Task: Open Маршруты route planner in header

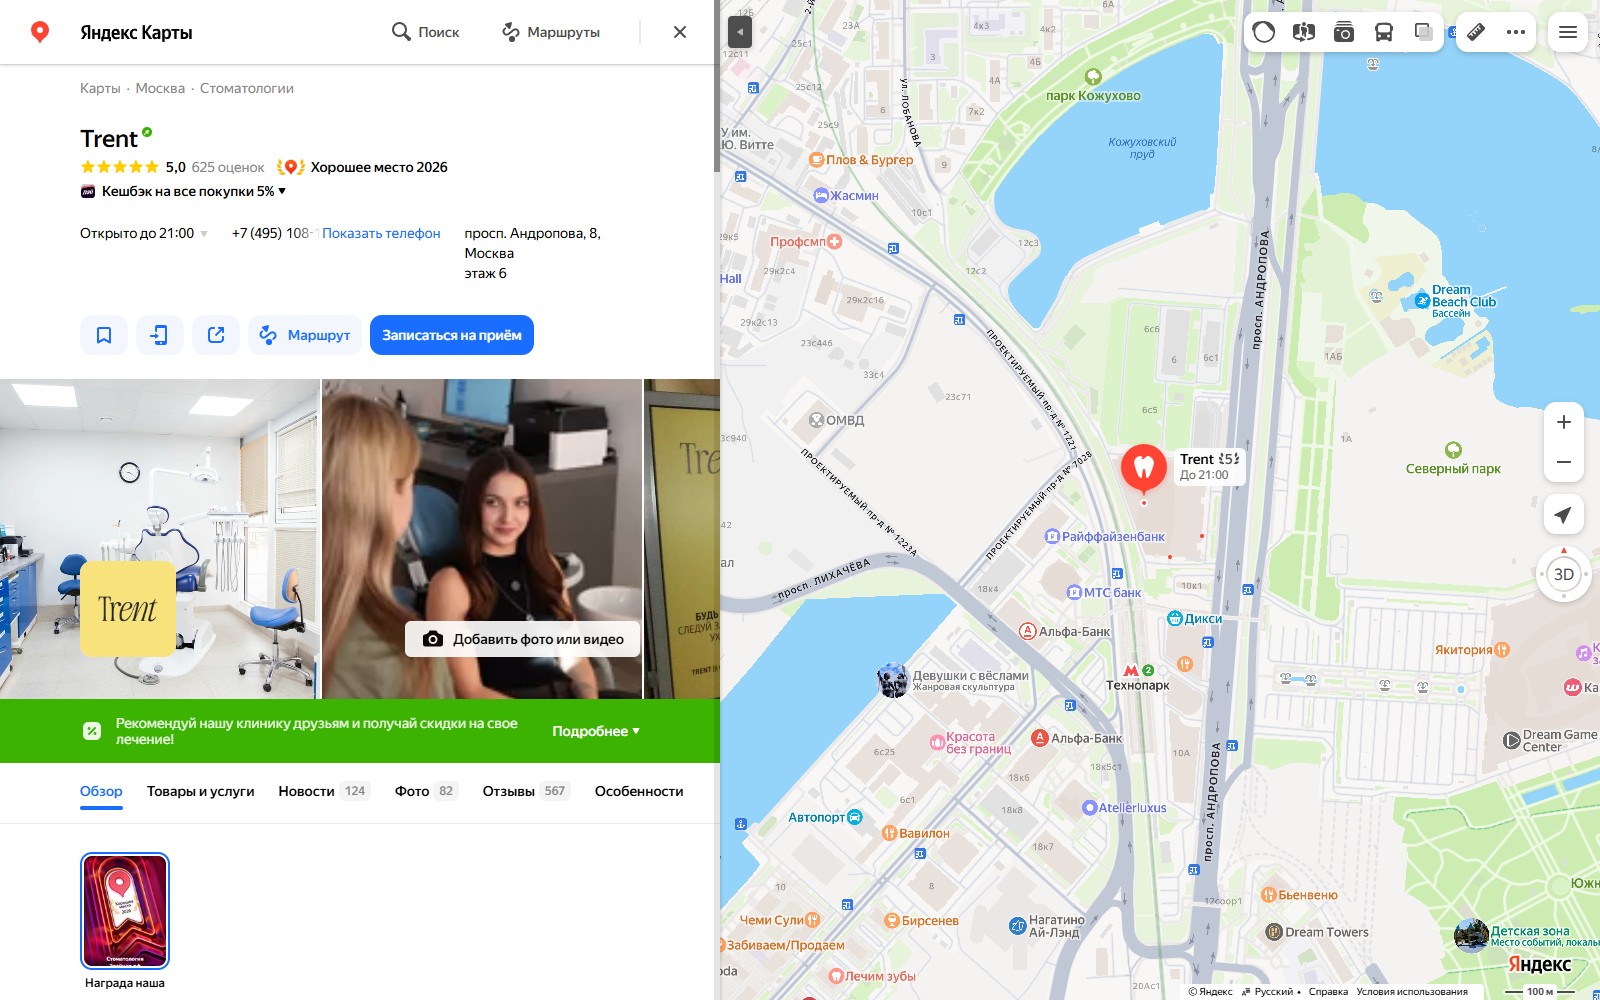Action: (x=551, y=32)
